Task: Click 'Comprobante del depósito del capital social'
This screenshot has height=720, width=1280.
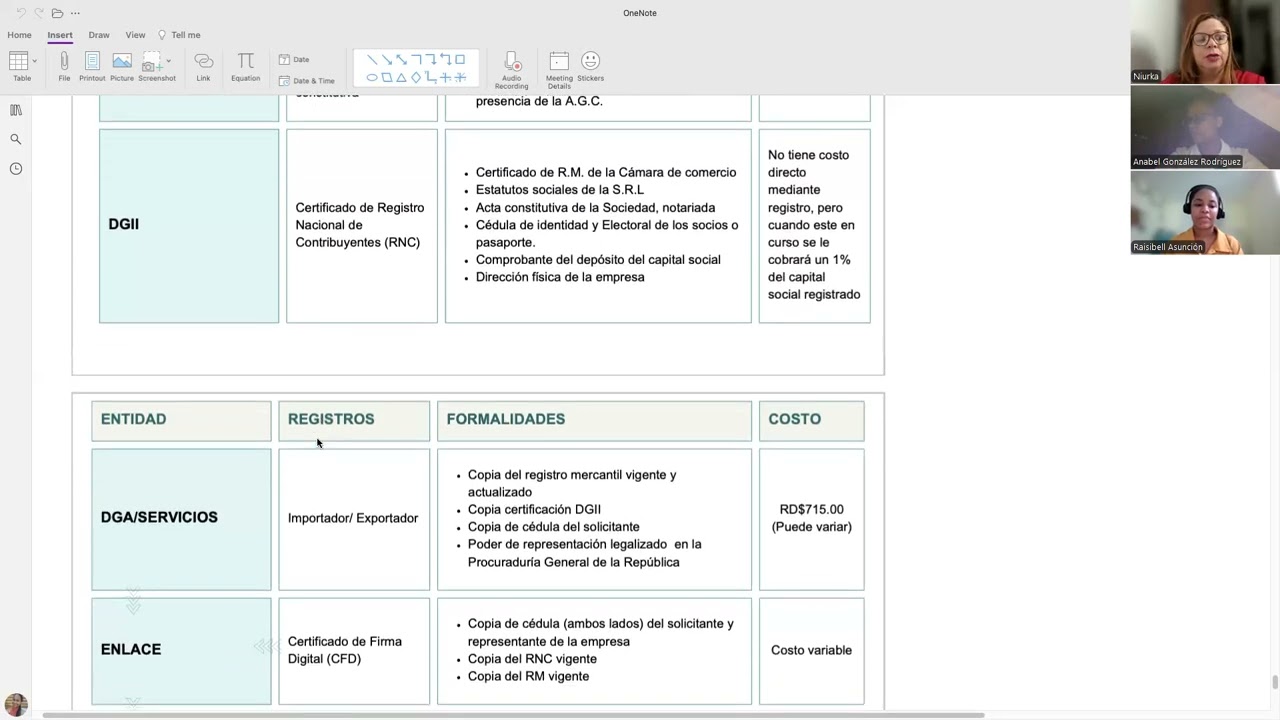Action: pos(598,259)
